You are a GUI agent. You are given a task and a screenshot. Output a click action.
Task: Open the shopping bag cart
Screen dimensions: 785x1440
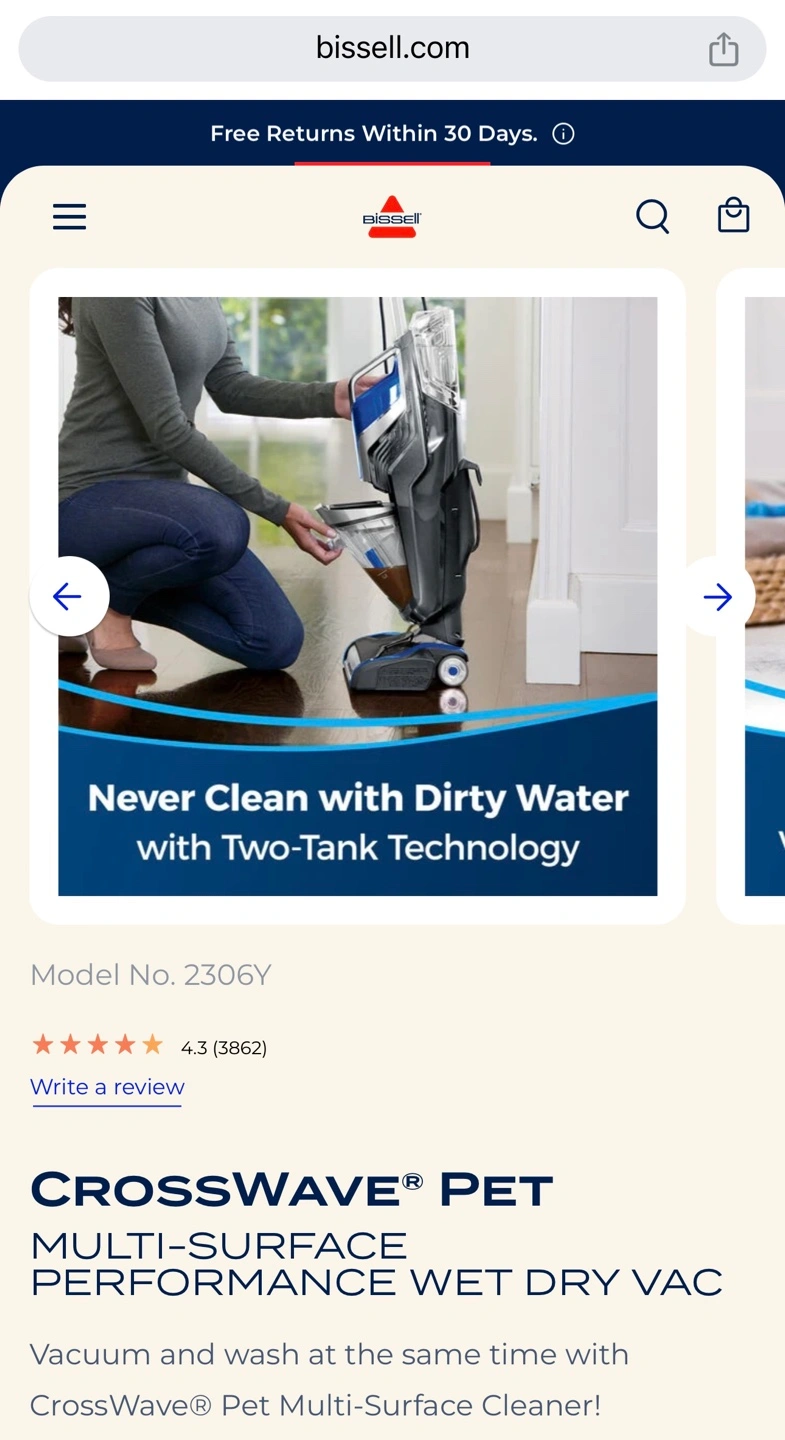733,215
